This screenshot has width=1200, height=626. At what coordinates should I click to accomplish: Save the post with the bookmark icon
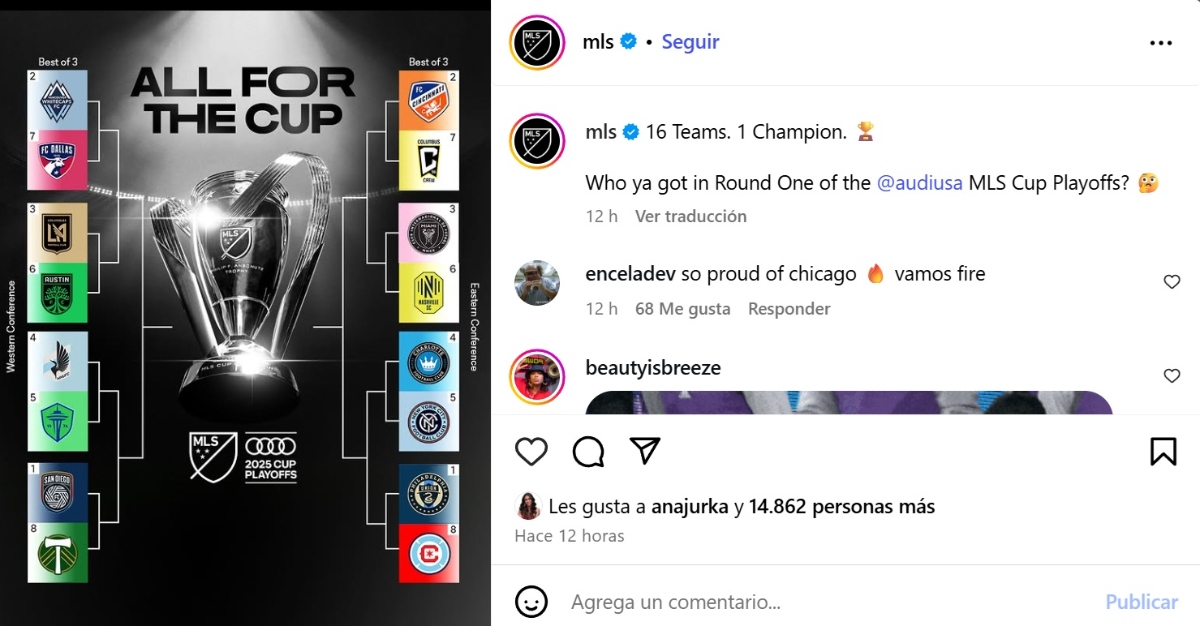click(x=1163, y=452)
